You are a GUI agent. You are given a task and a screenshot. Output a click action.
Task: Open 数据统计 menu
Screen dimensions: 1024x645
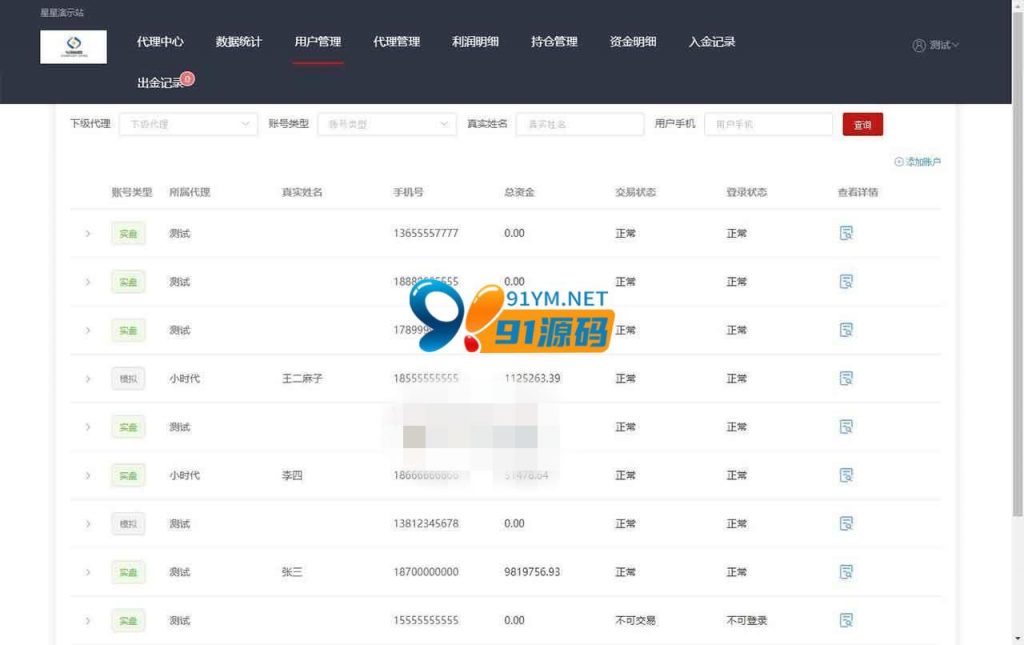[x=239, y=42]
